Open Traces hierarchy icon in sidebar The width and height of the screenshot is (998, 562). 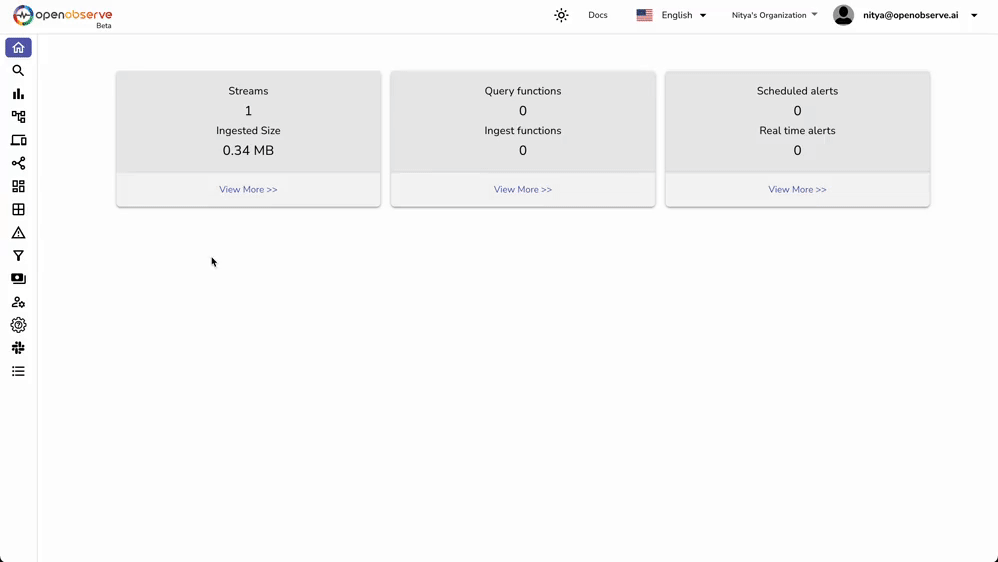[18, 117]
